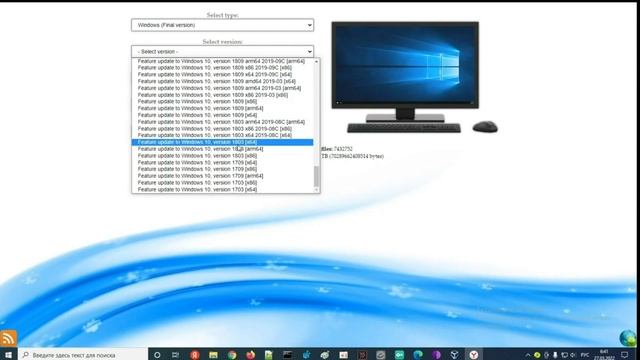Select highlighted version 1803 [x64] entry
Viewport: 640px width, 360px height.
click(x=222, y=142)
